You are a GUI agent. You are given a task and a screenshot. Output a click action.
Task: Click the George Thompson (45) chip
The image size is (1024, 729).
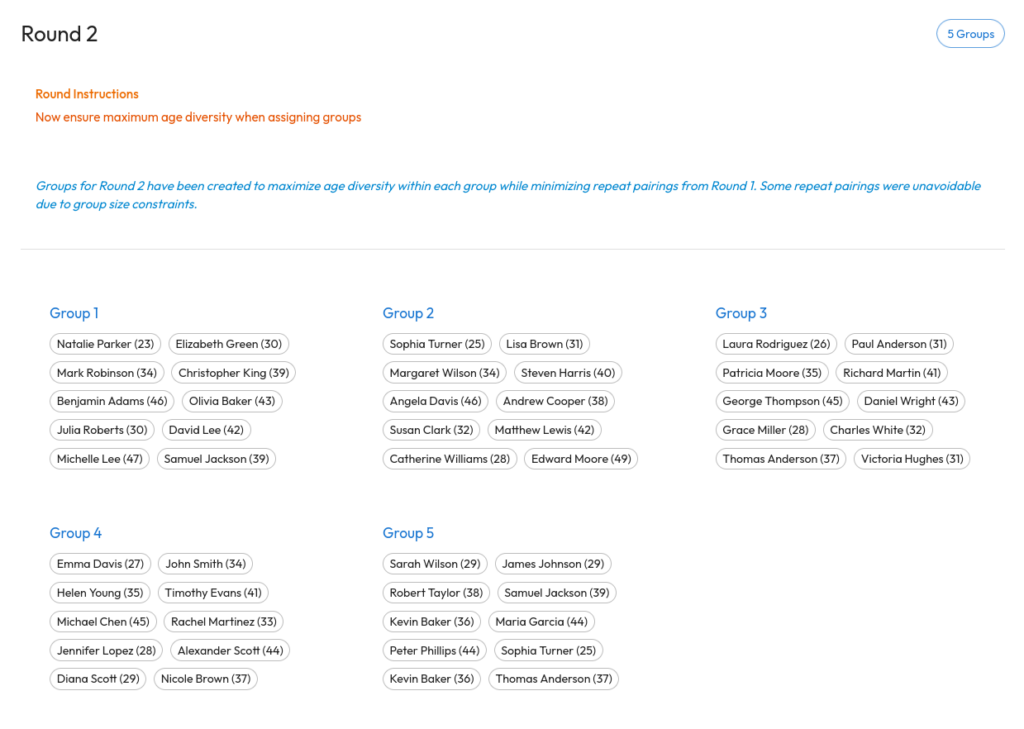click(x=782, y=401)
